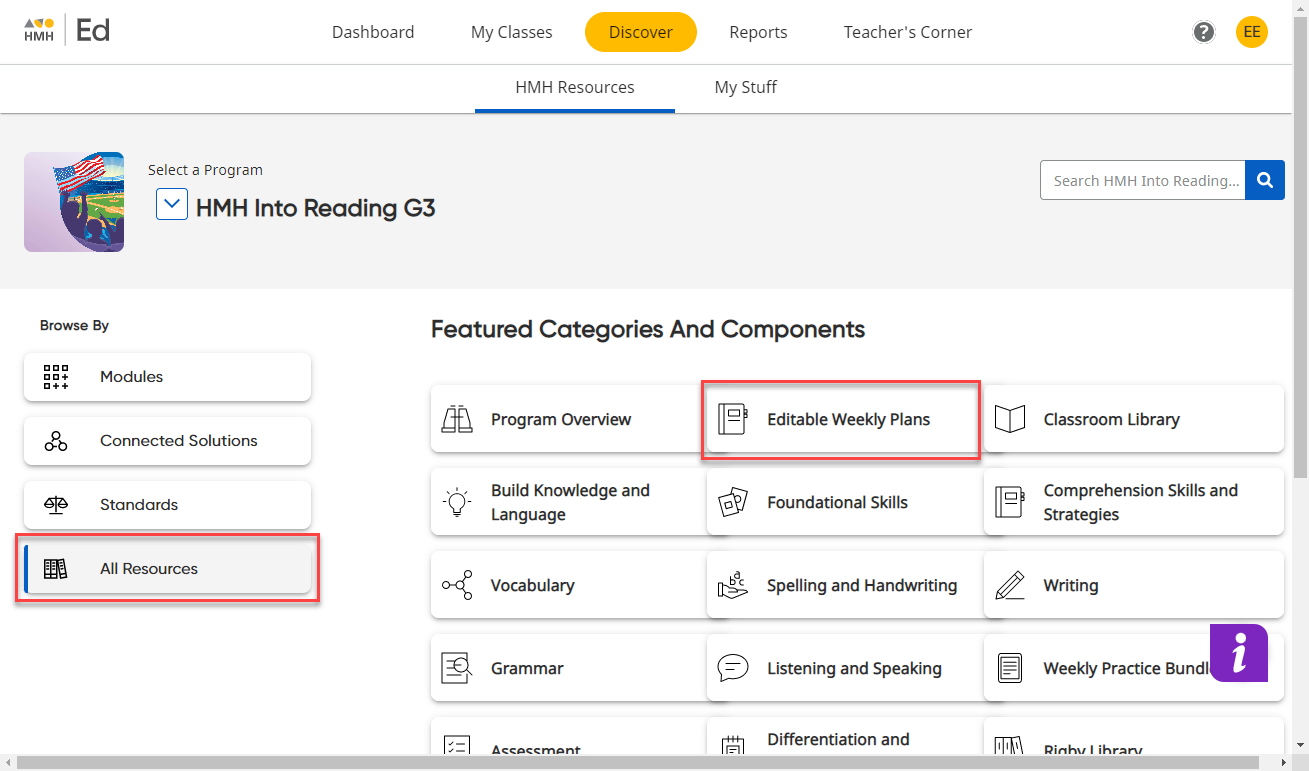The image size is (1309, 771).
Task: Switch to the My Stuff tab
Action: pyautogui.click(x=745, y=87)
